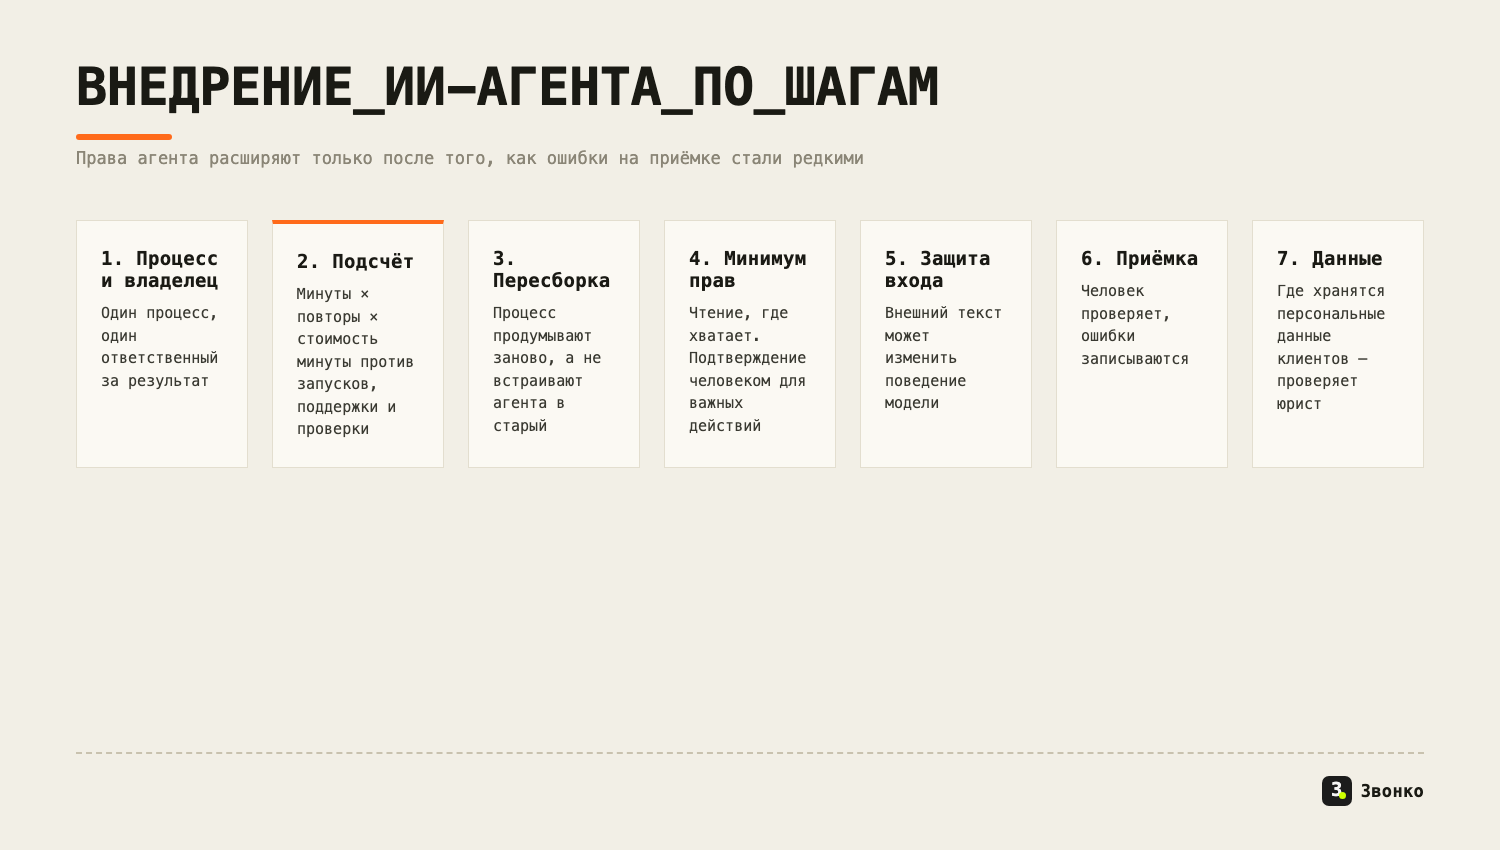Click description Человек проверяет, ошибки записываются
This screenshot has height=850, width=1500.
click(x=1135, y=325)
